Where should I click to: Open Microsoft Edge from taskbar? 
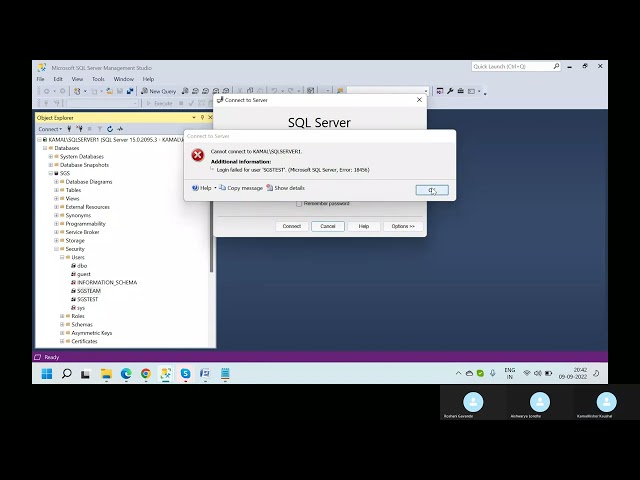tap(126, 373)
